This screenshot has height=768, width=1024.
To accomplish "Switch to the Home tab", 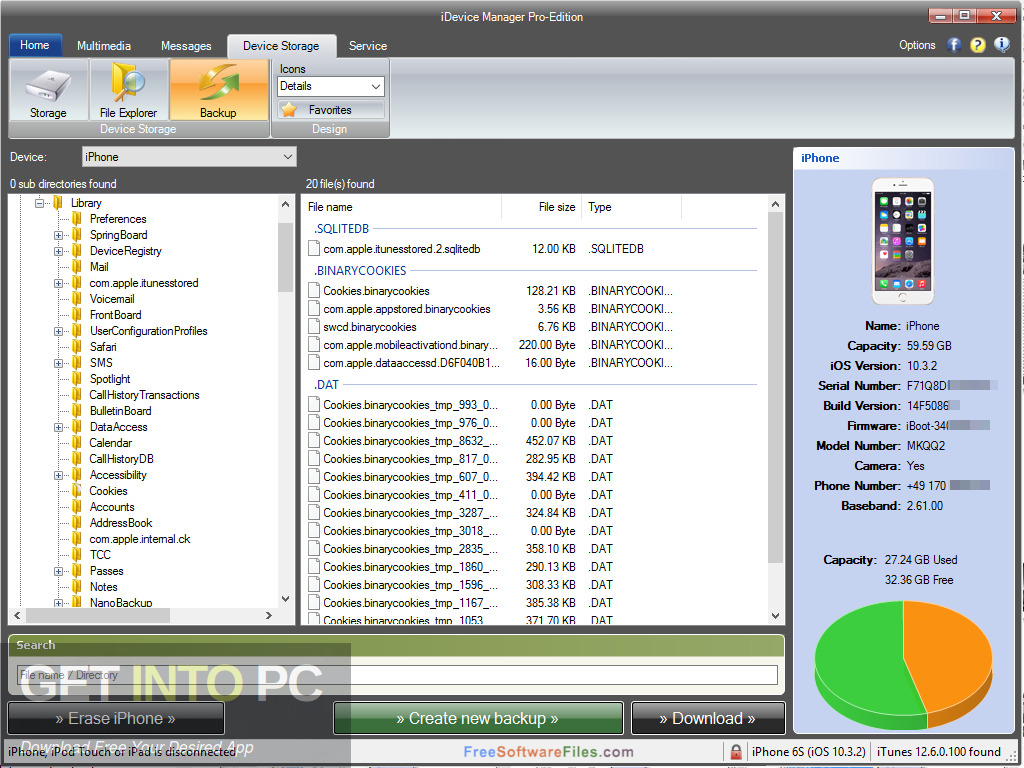I will pos(35,45).
